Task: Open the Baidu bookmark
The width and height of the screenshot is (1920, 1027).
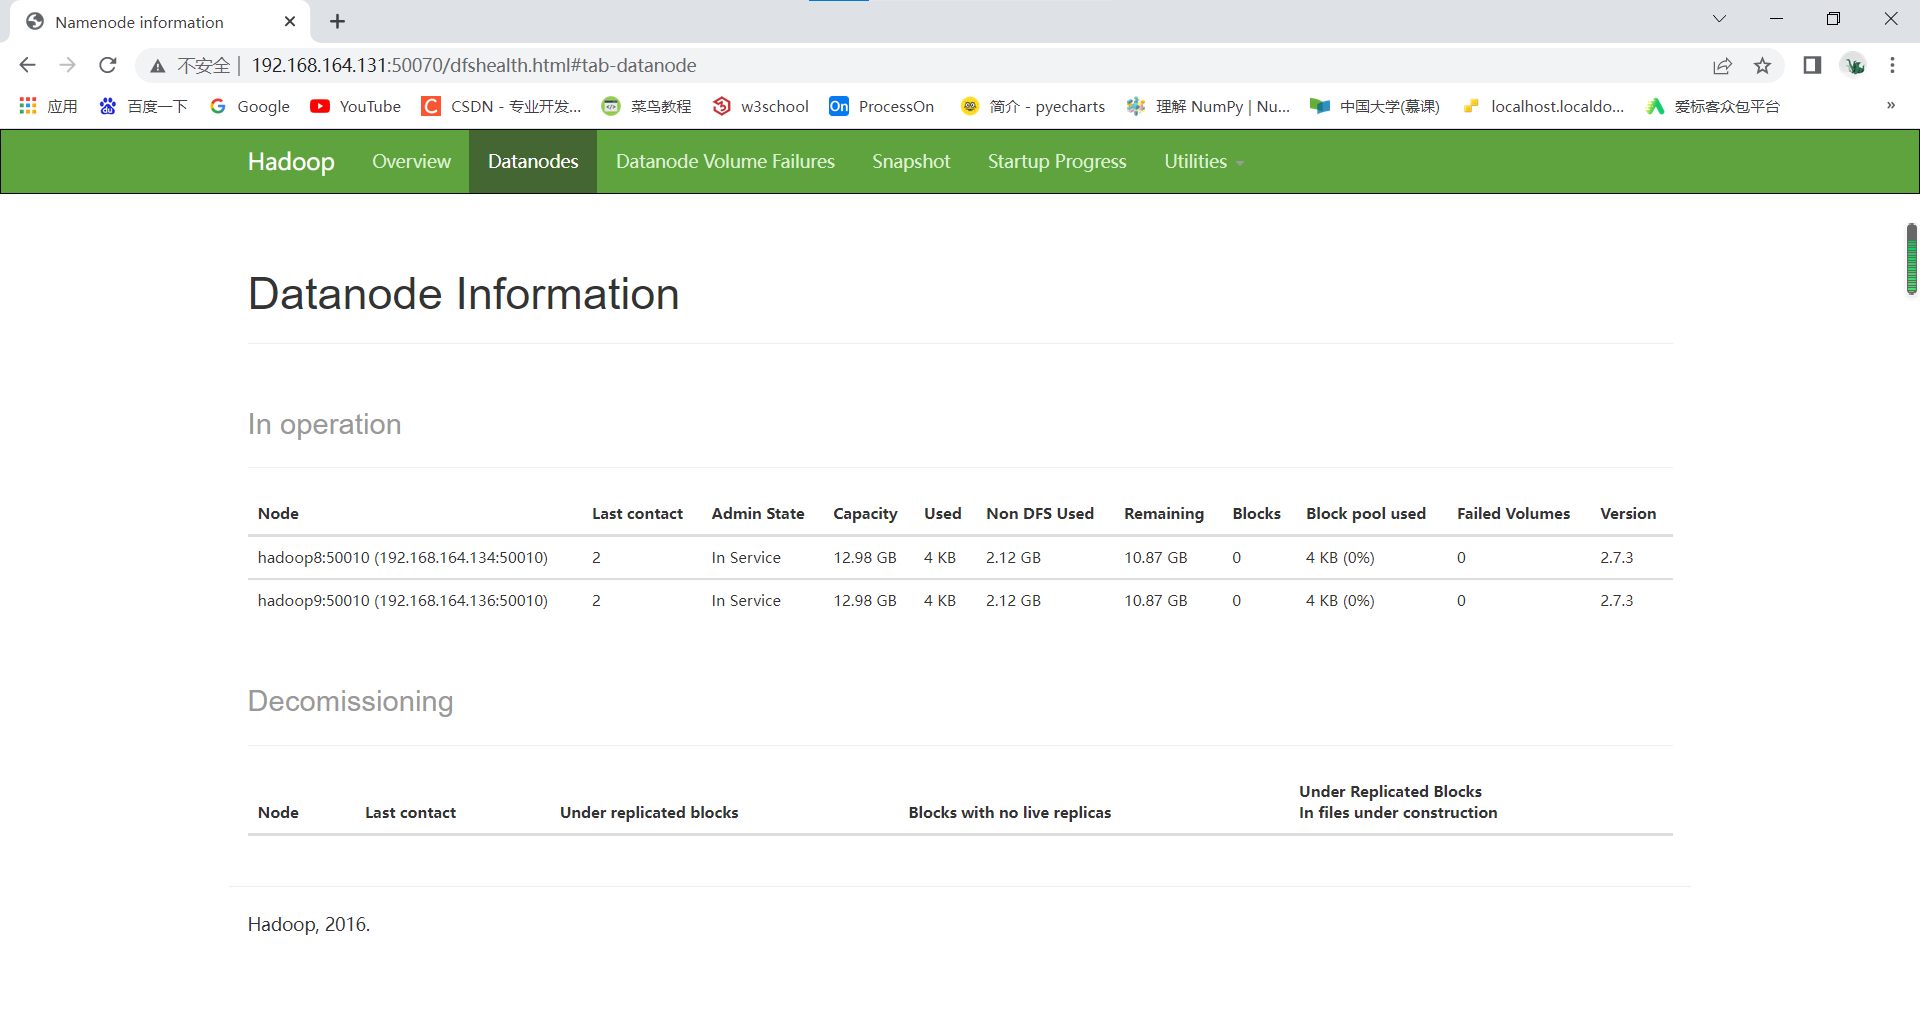Action: pyautogui.click(x=144, y=106)
